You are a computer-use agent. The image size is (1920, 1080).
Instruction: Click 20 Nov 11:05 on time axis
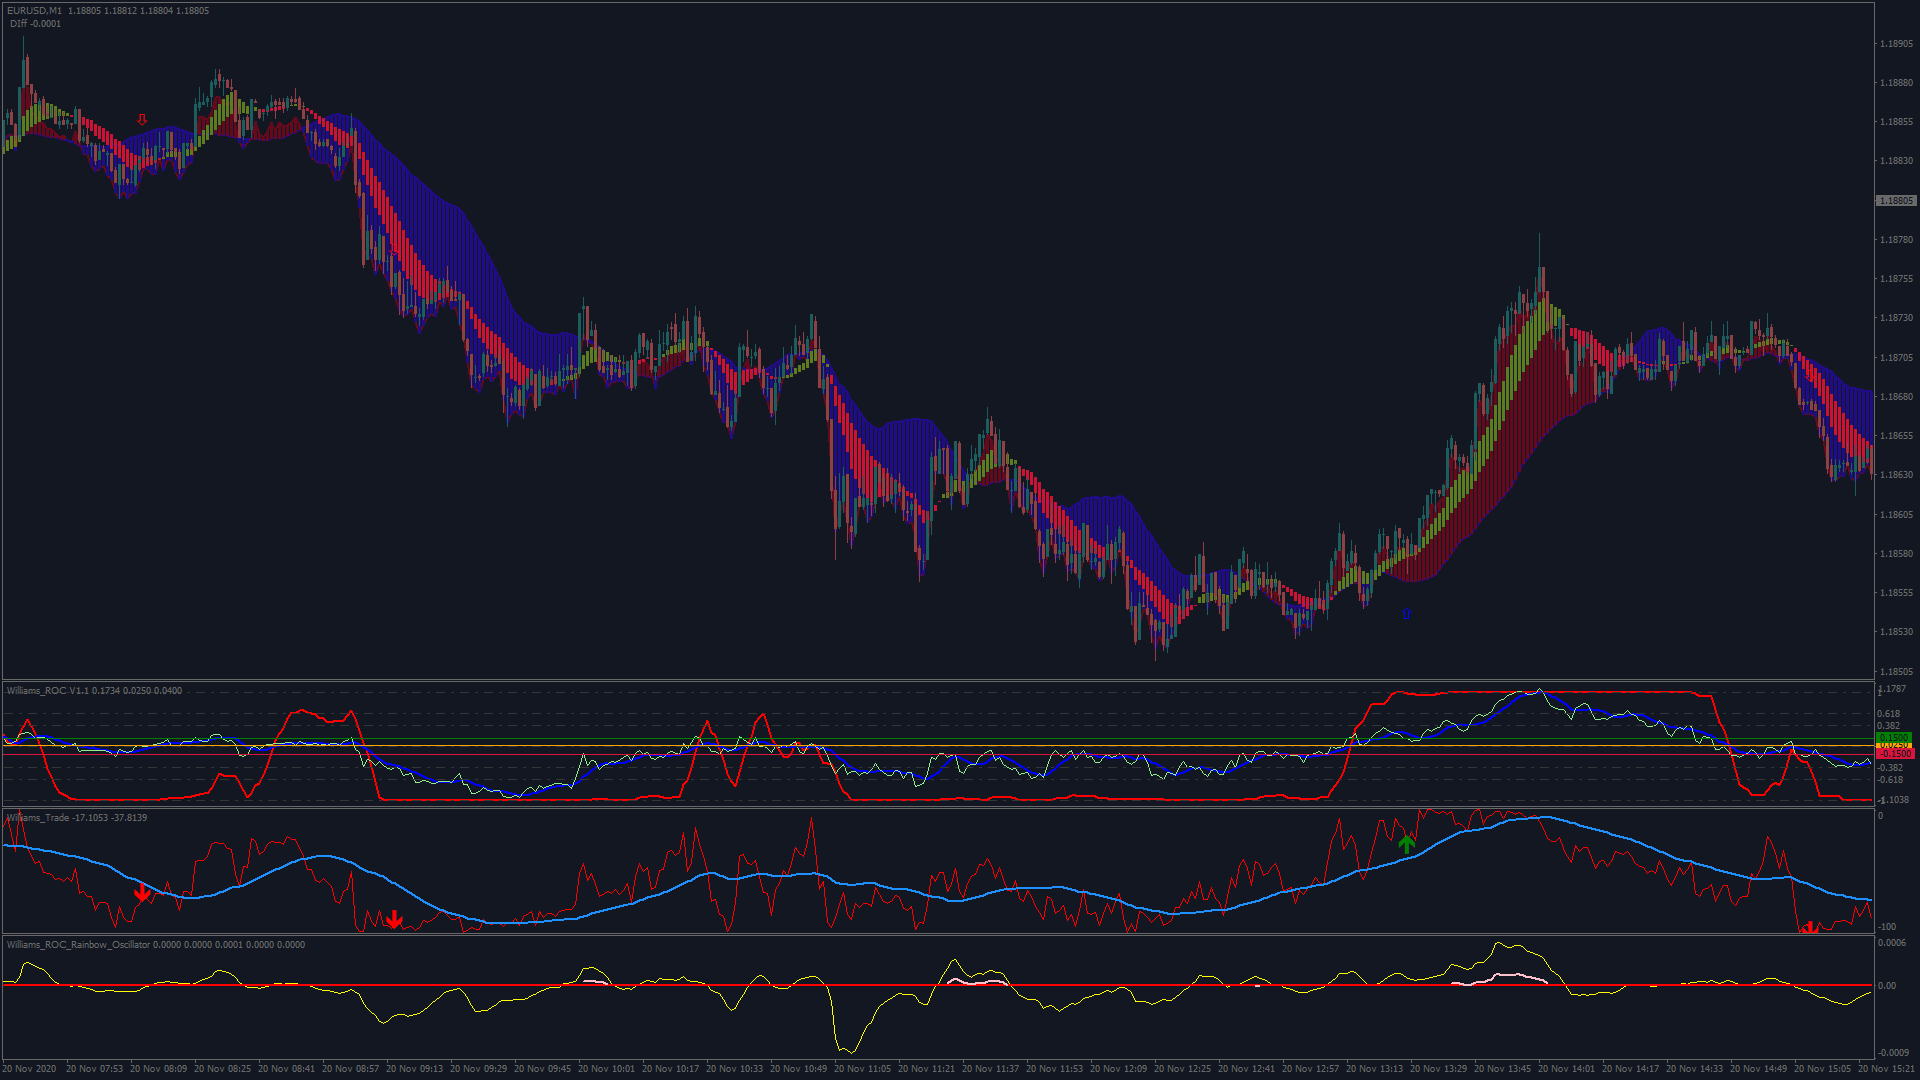(x=862, y=1069)
